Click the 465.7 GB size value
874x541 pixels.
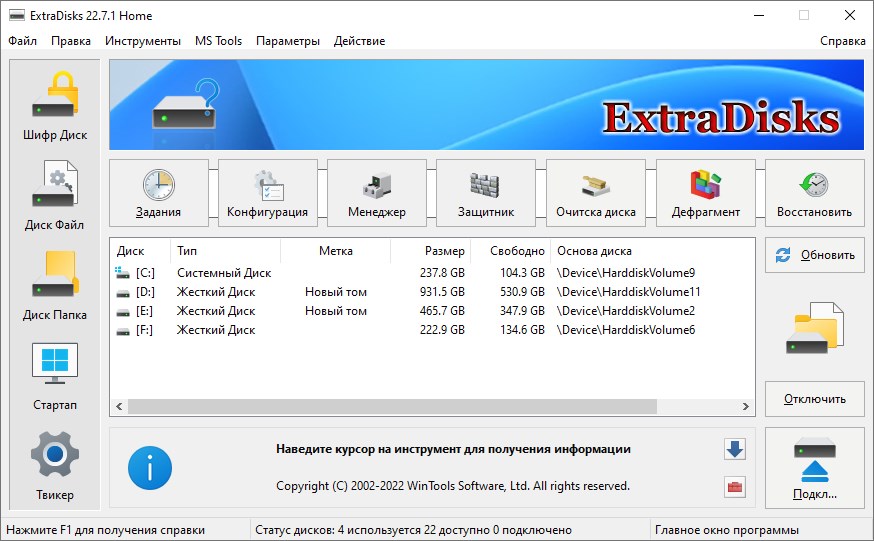click(x=442, y=311)
